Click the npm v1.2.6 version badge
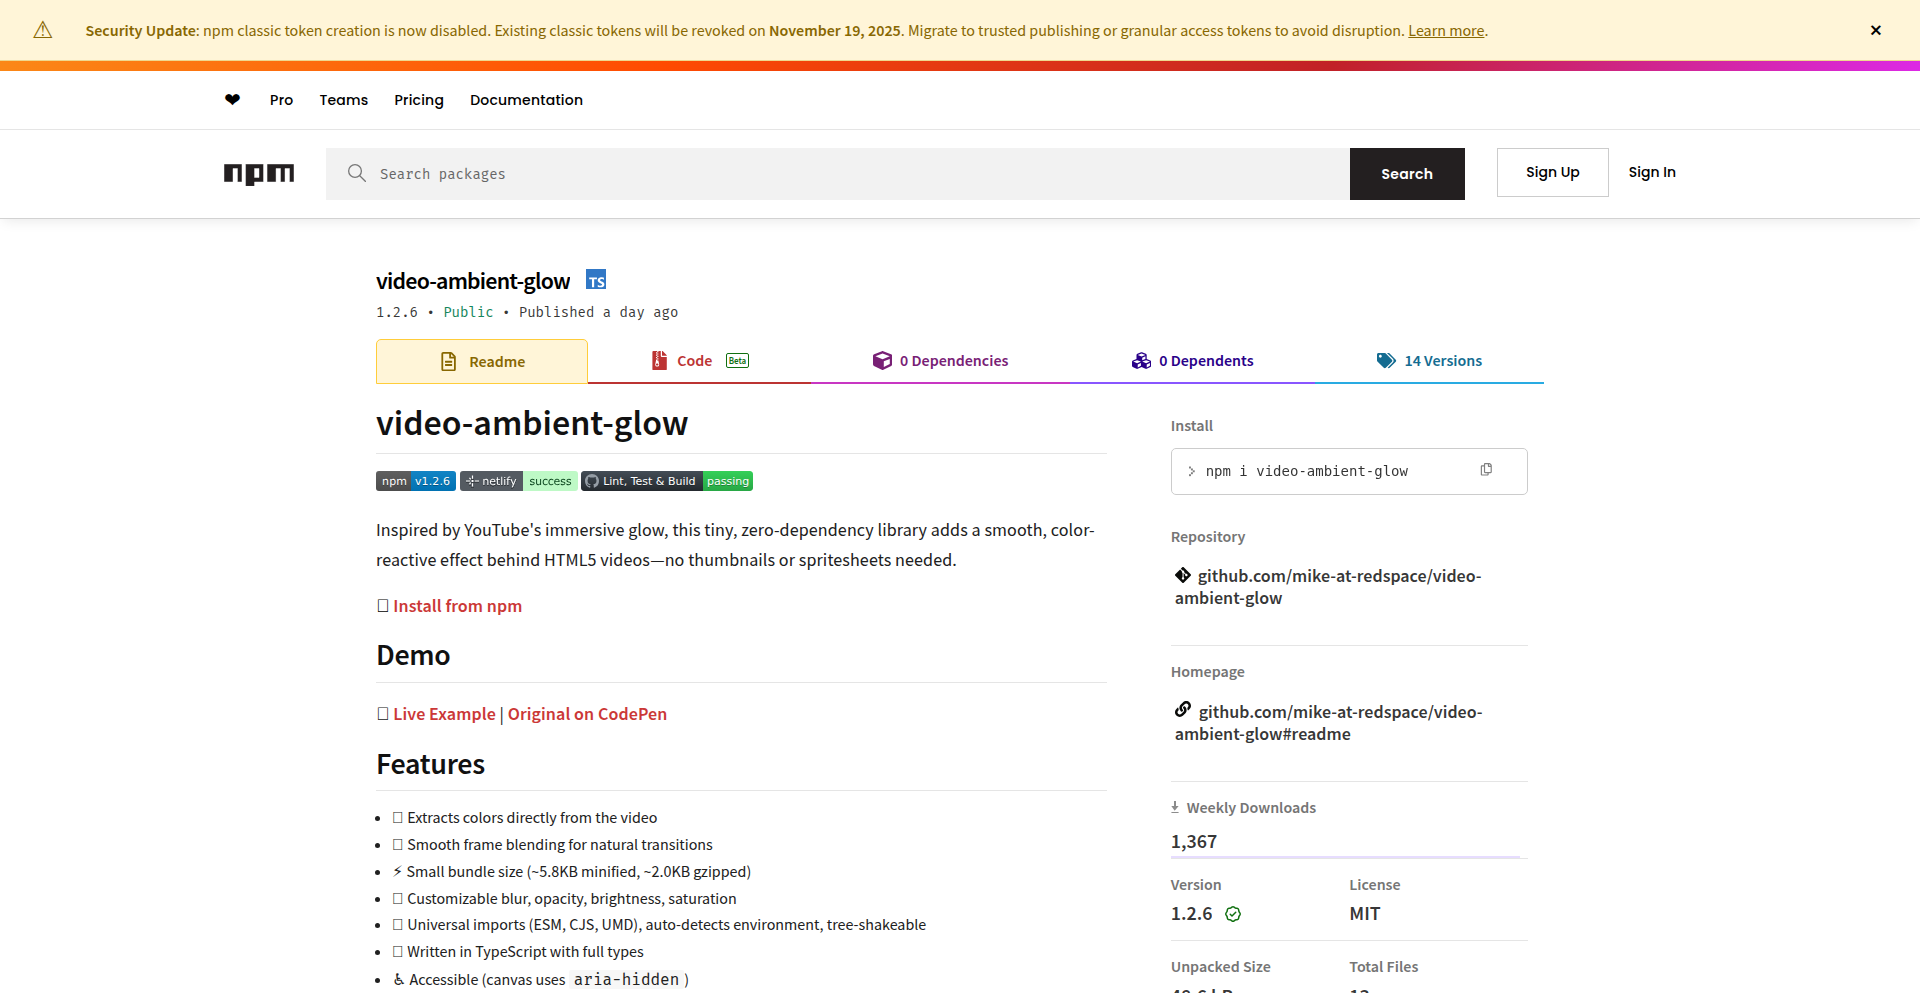Image resolution: width=1920 pixels, height=993 pixels. pyautogui.click(x=415, y=480)
